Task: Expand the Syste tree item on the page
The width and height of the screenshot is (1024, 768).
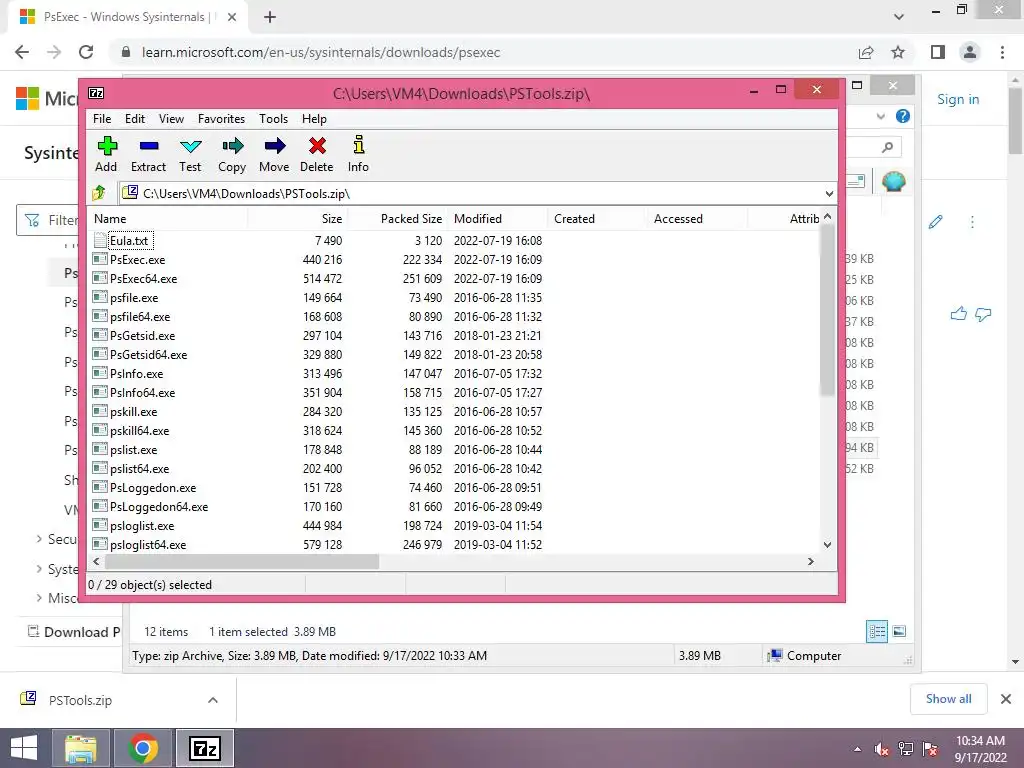Action: [x=39, y=569]
